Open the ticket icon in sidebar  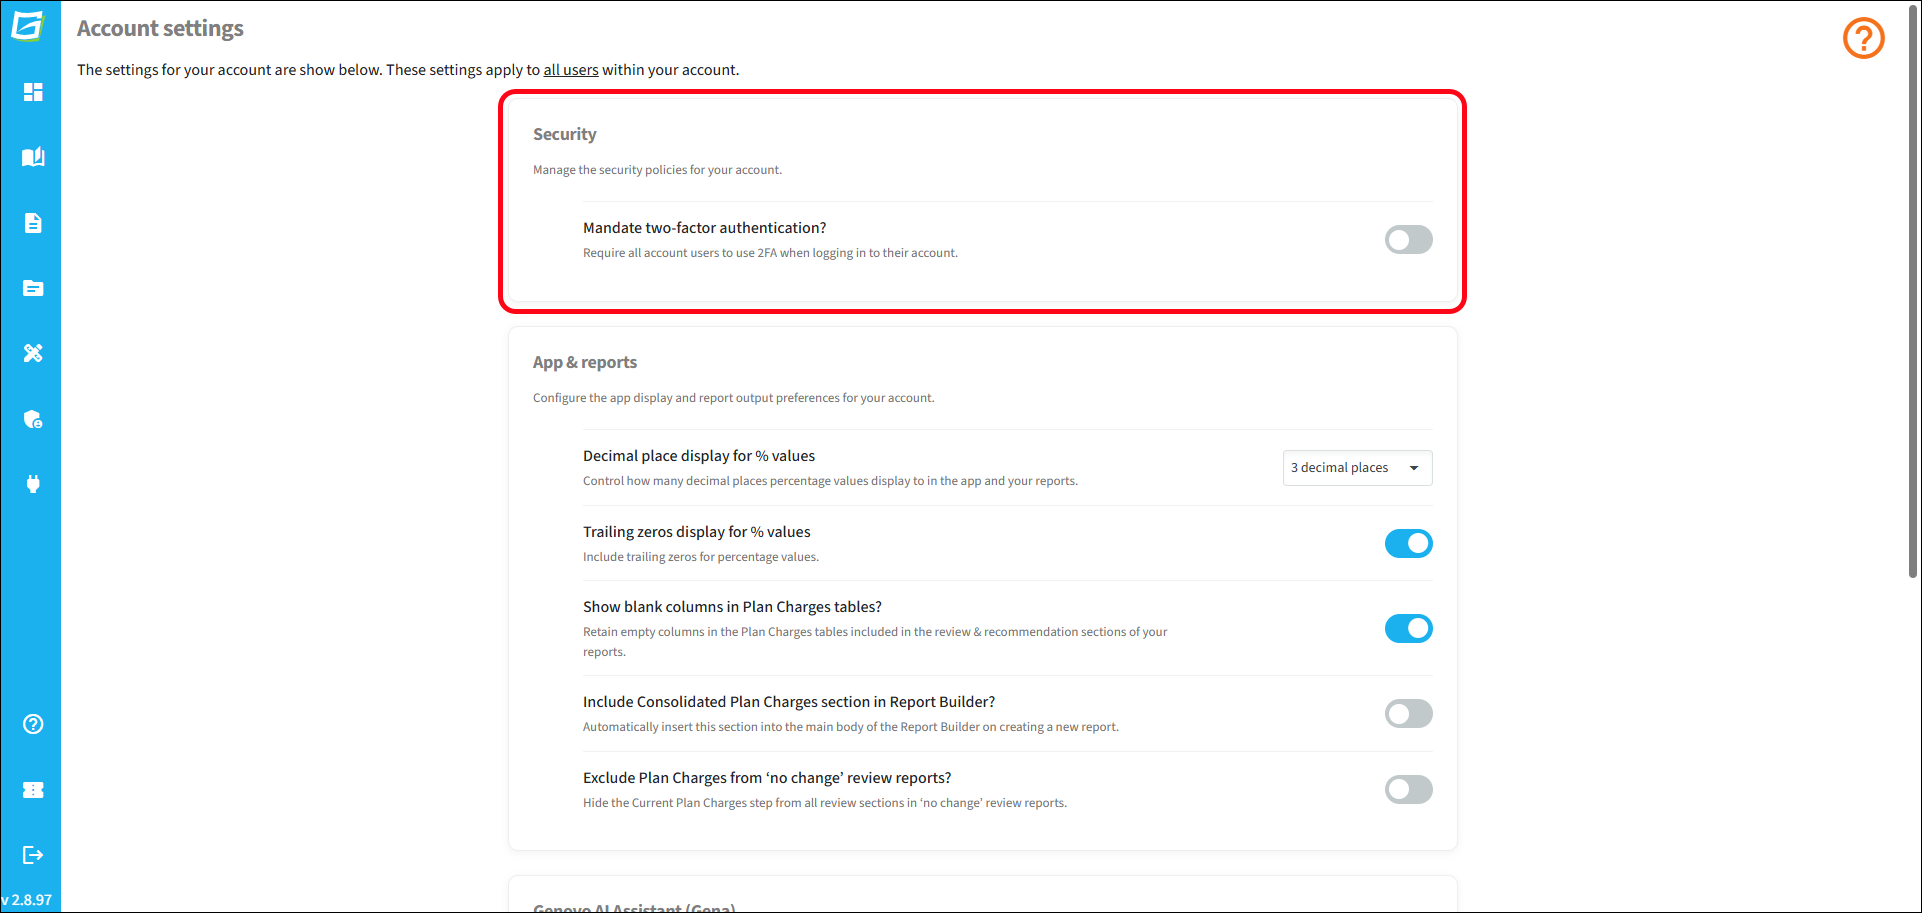[x=33, y=790]
